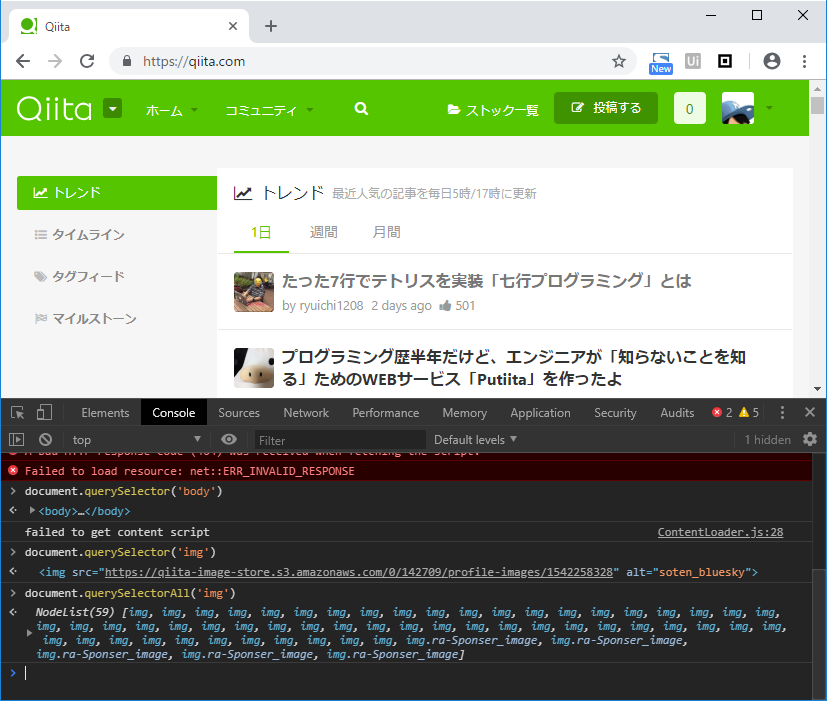Screen dimensions: 827x701
Task: Open the notifications counter showing 0
Action: pyautogui.click(x=689, y=108)
